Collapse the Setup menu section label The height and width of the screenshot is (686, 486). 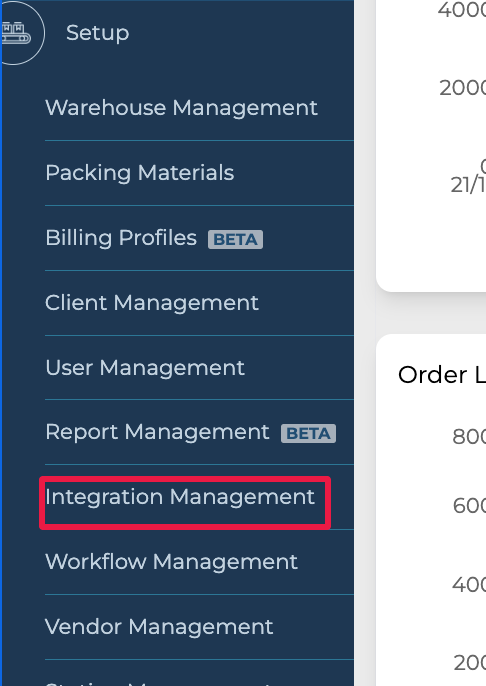tap(98, 33)
